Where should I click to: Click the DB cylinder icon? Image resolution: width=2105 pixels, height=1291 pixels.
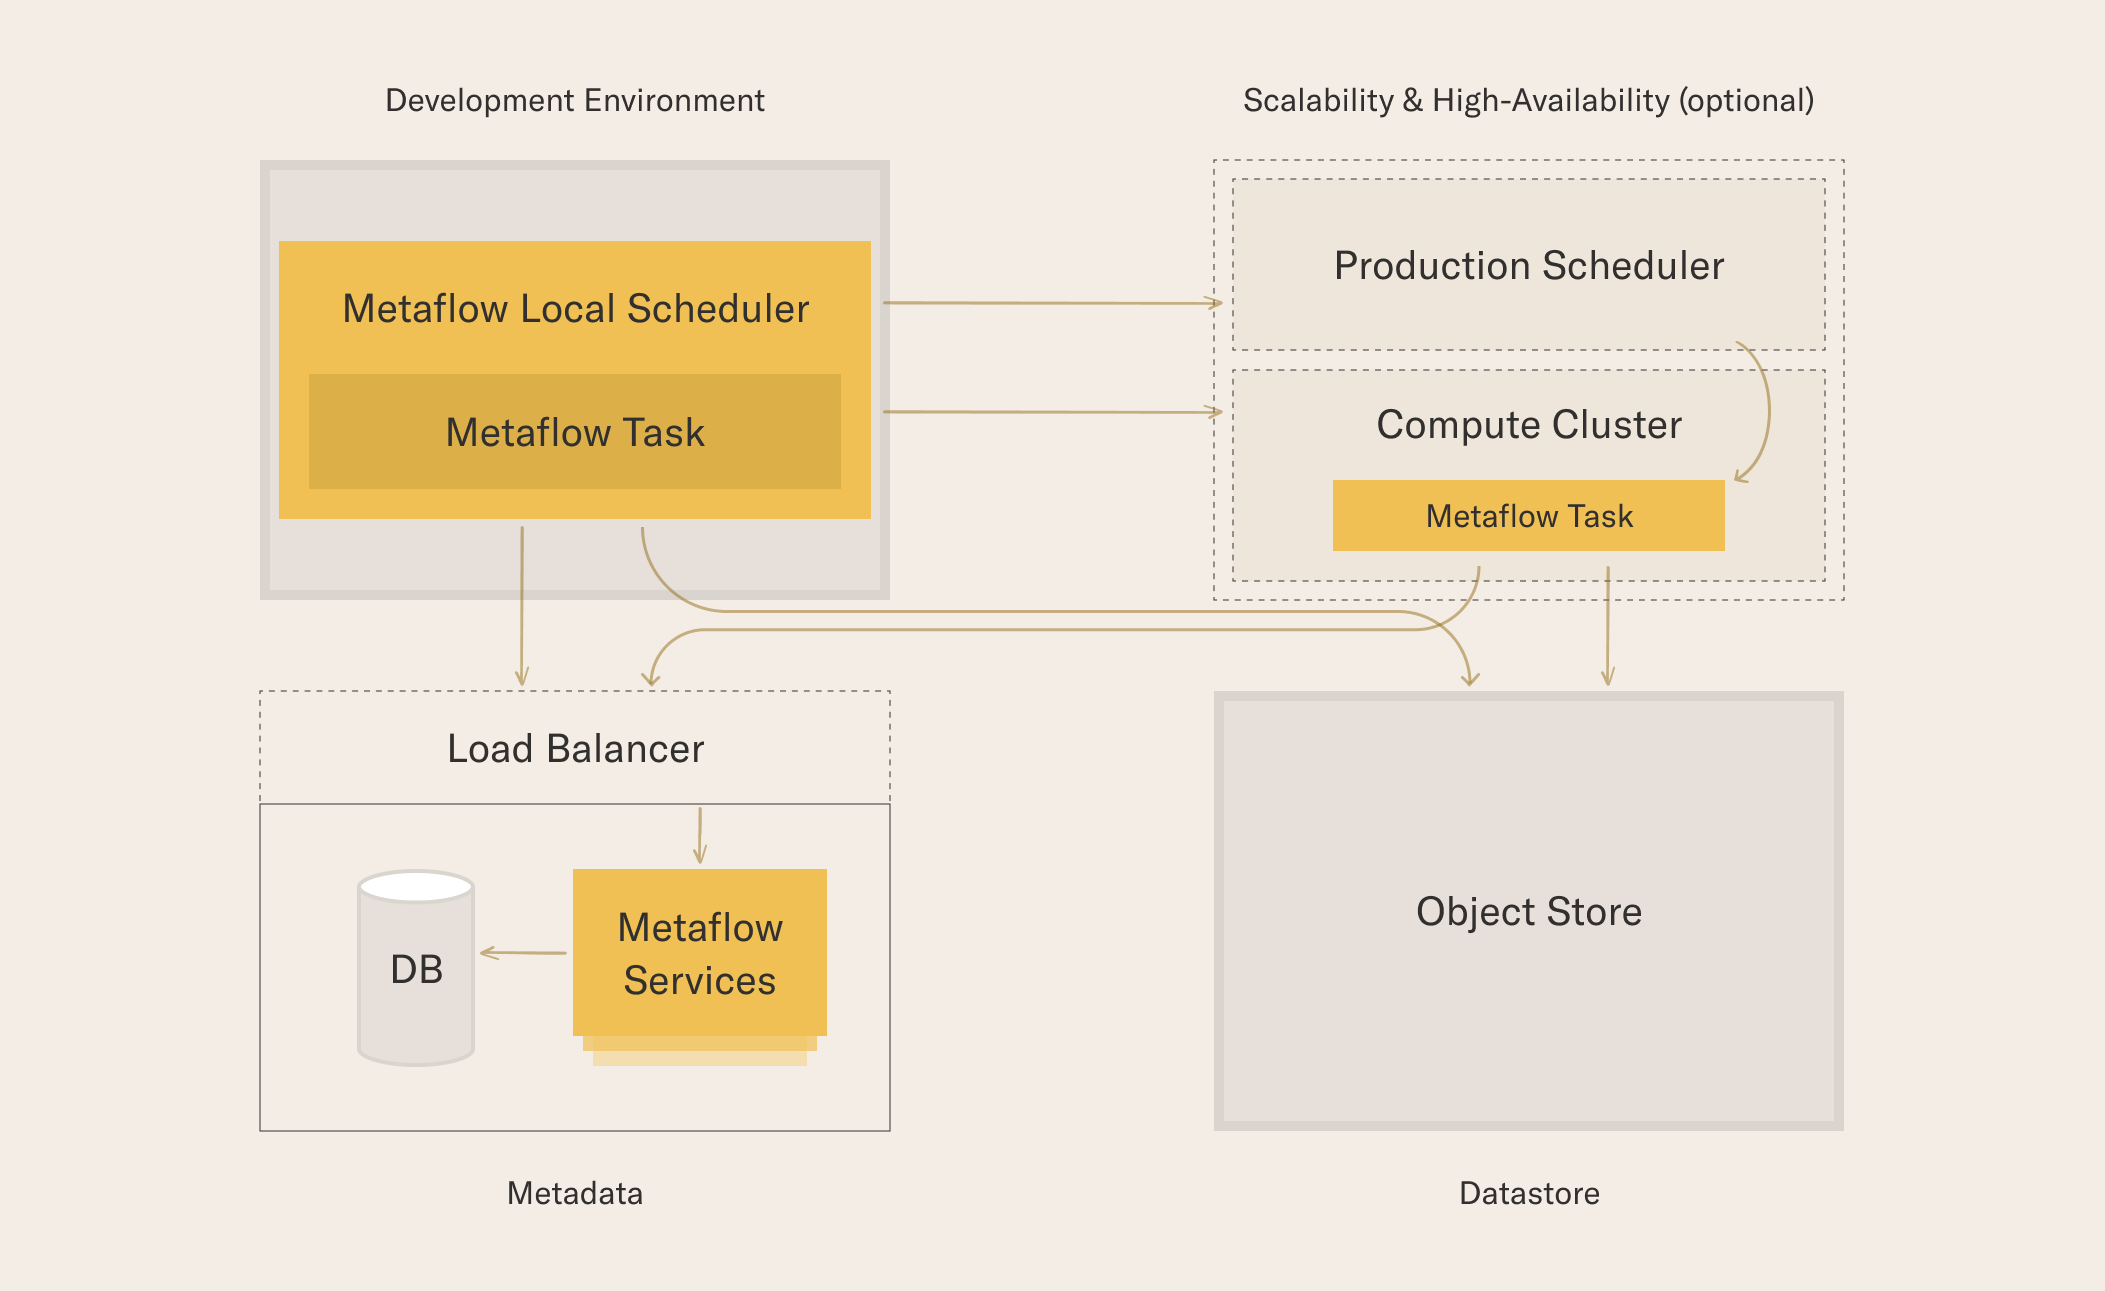[x=416, y=968]
